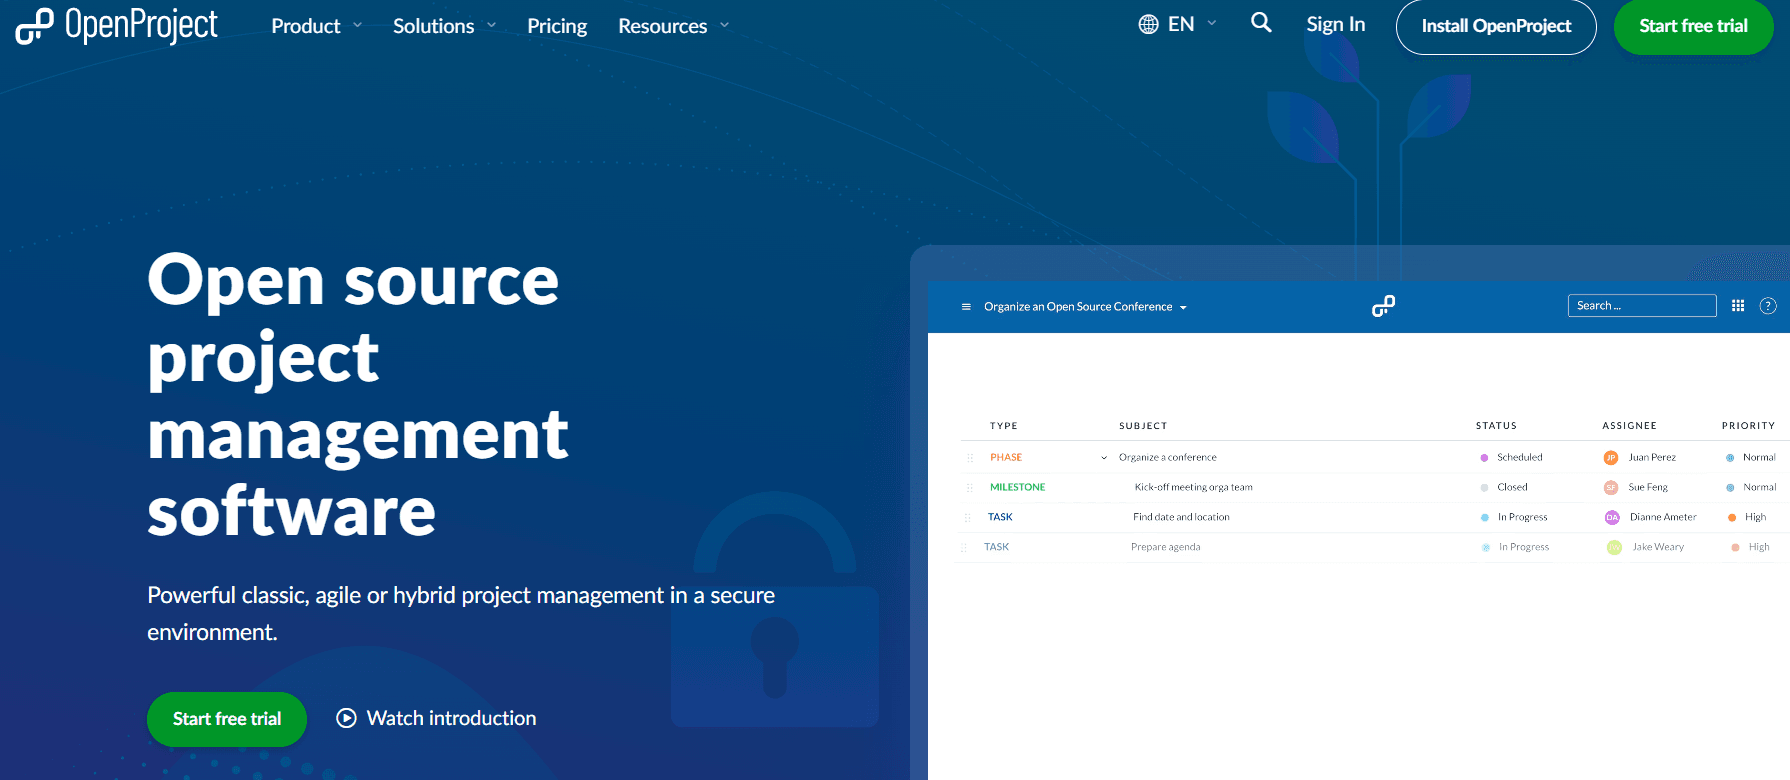Click the ASSIGNEE column header
The width and height of the screenshot is (1790, 780).
[x=1629, y=426]
